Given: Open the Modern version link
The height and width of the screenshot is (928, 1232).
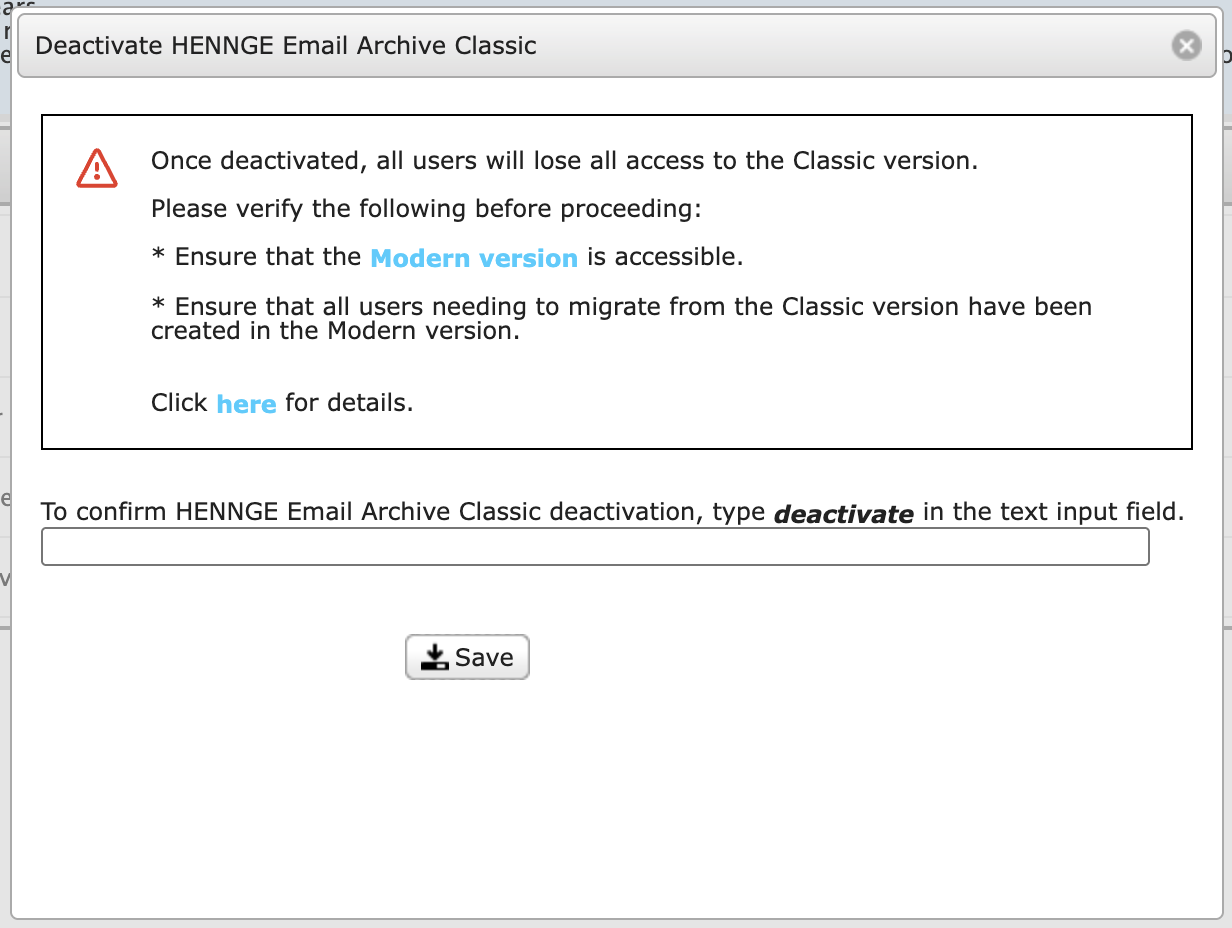Looking at the screenshot, I should point(474,258).
